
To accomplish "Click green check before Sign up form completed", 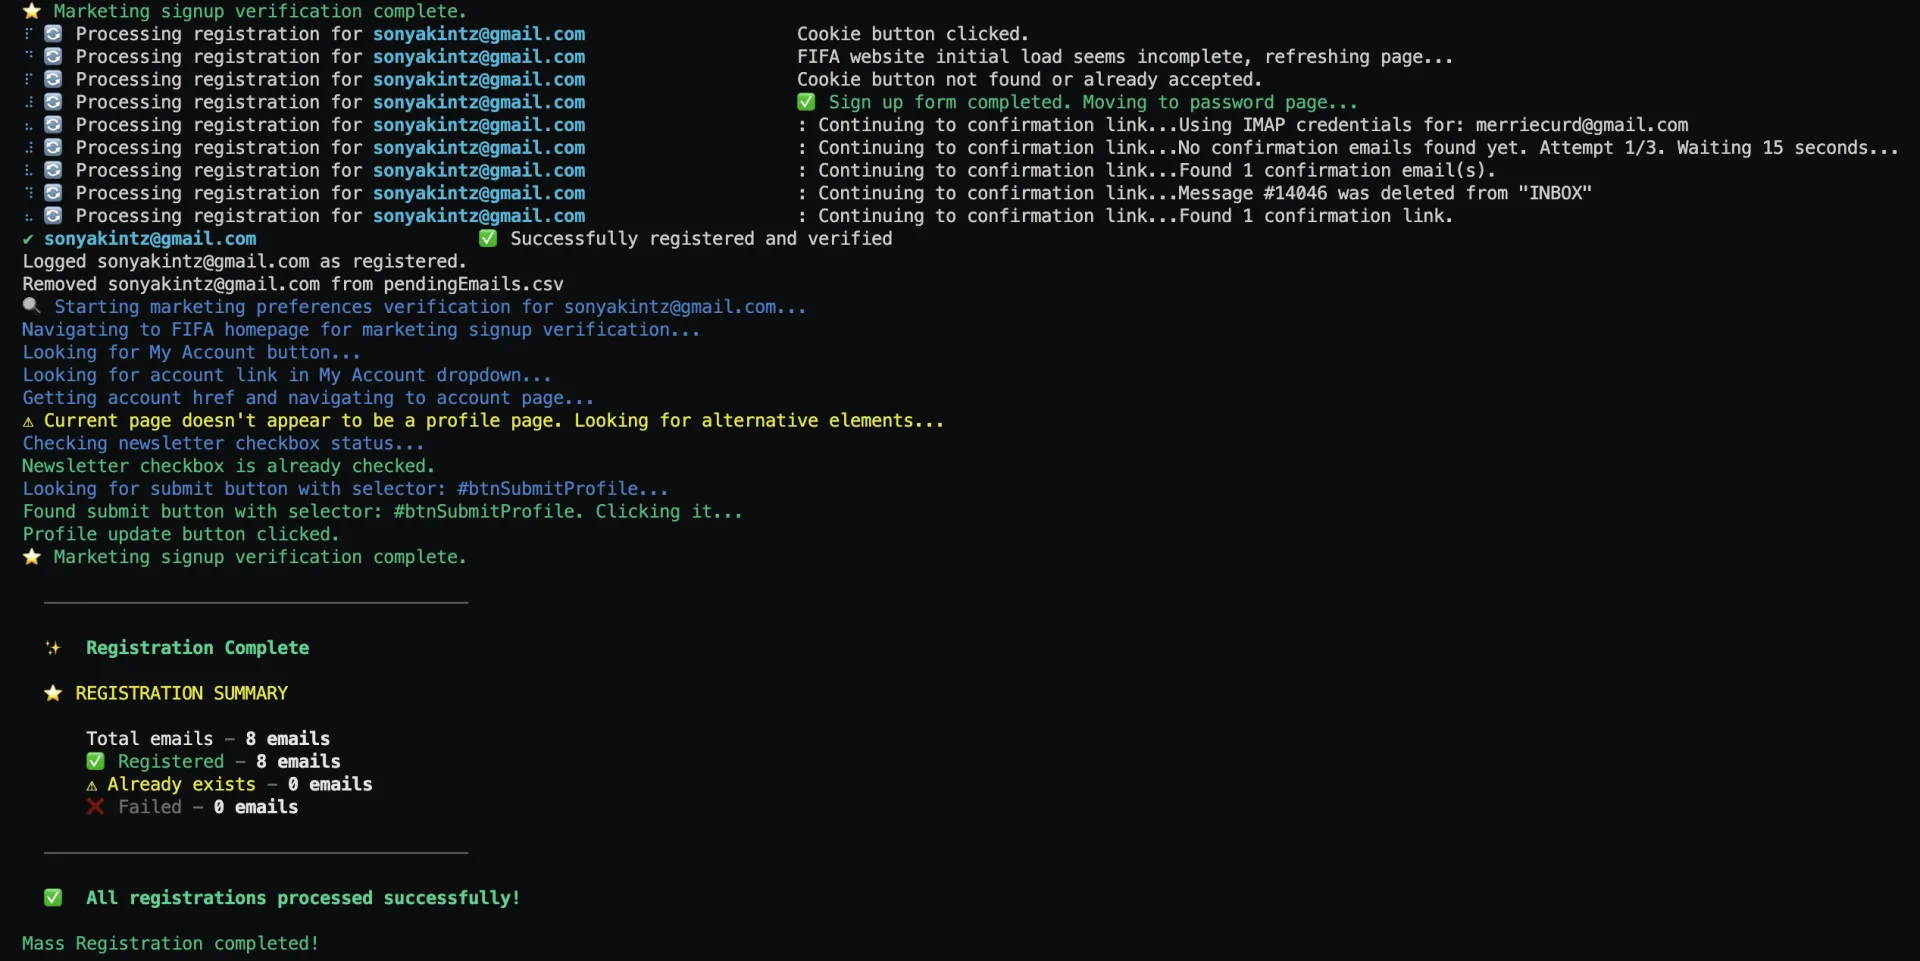I will [x=806, y=102].
